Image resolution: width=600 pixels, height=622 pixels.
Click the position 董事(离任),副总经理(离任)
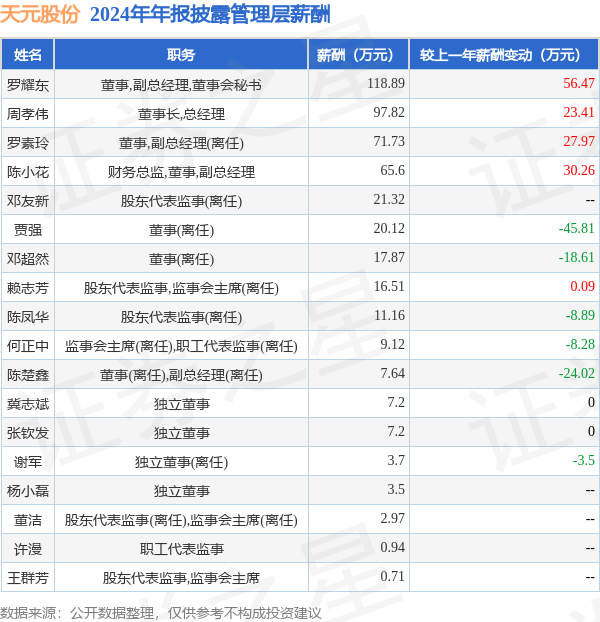pyautogui.click(x=181, y=374)
